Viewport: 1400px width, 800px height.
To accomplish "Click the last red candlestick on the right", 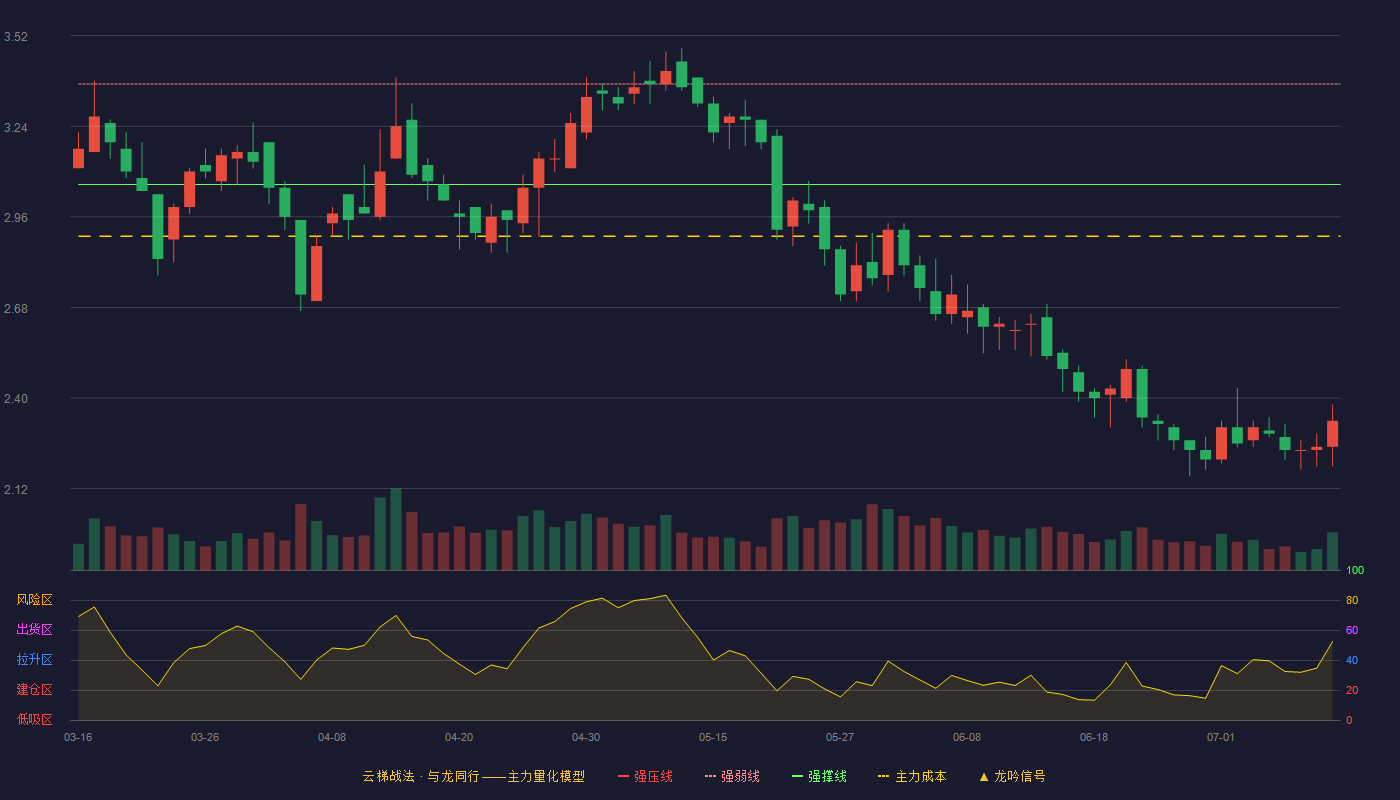I will (1332, 434).
